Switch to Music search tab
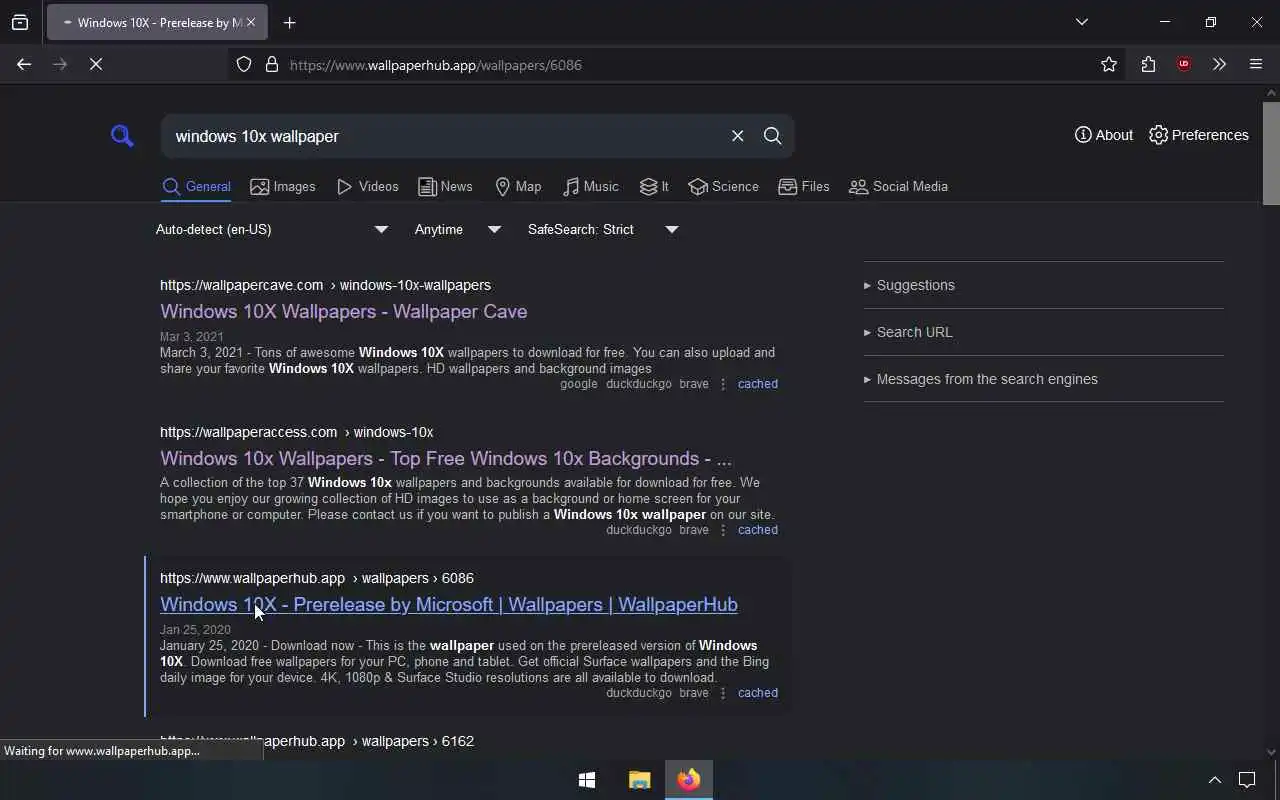 click(x=591, y=187)
